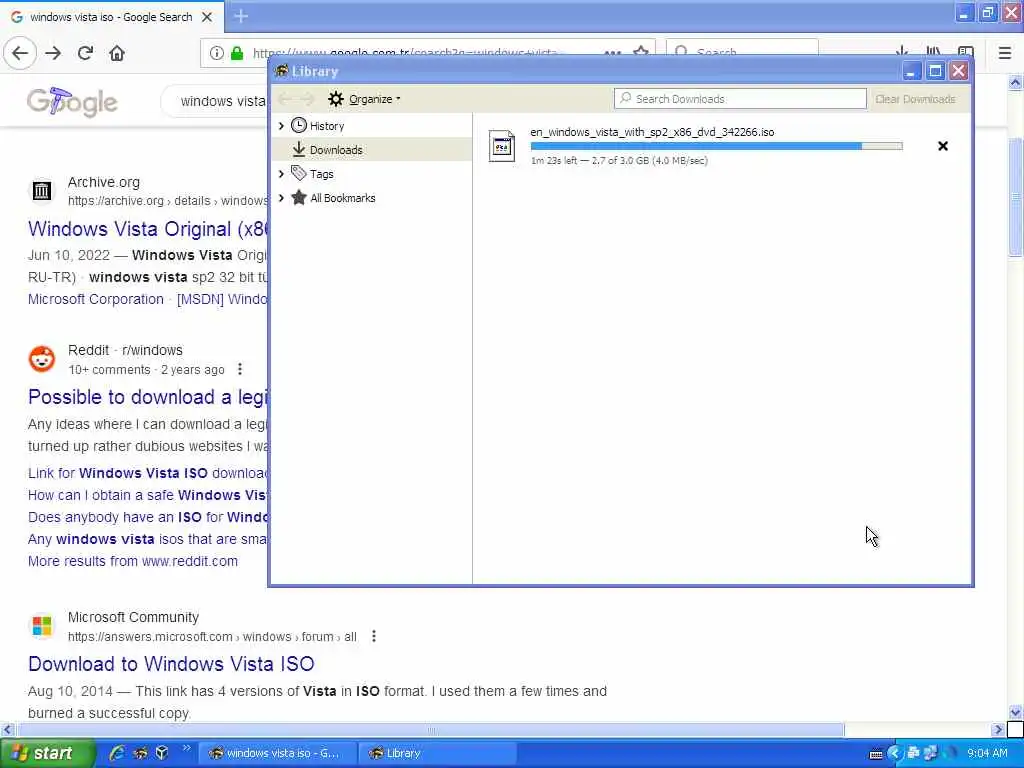Open How can I obtain a safe link

(148, 495)
